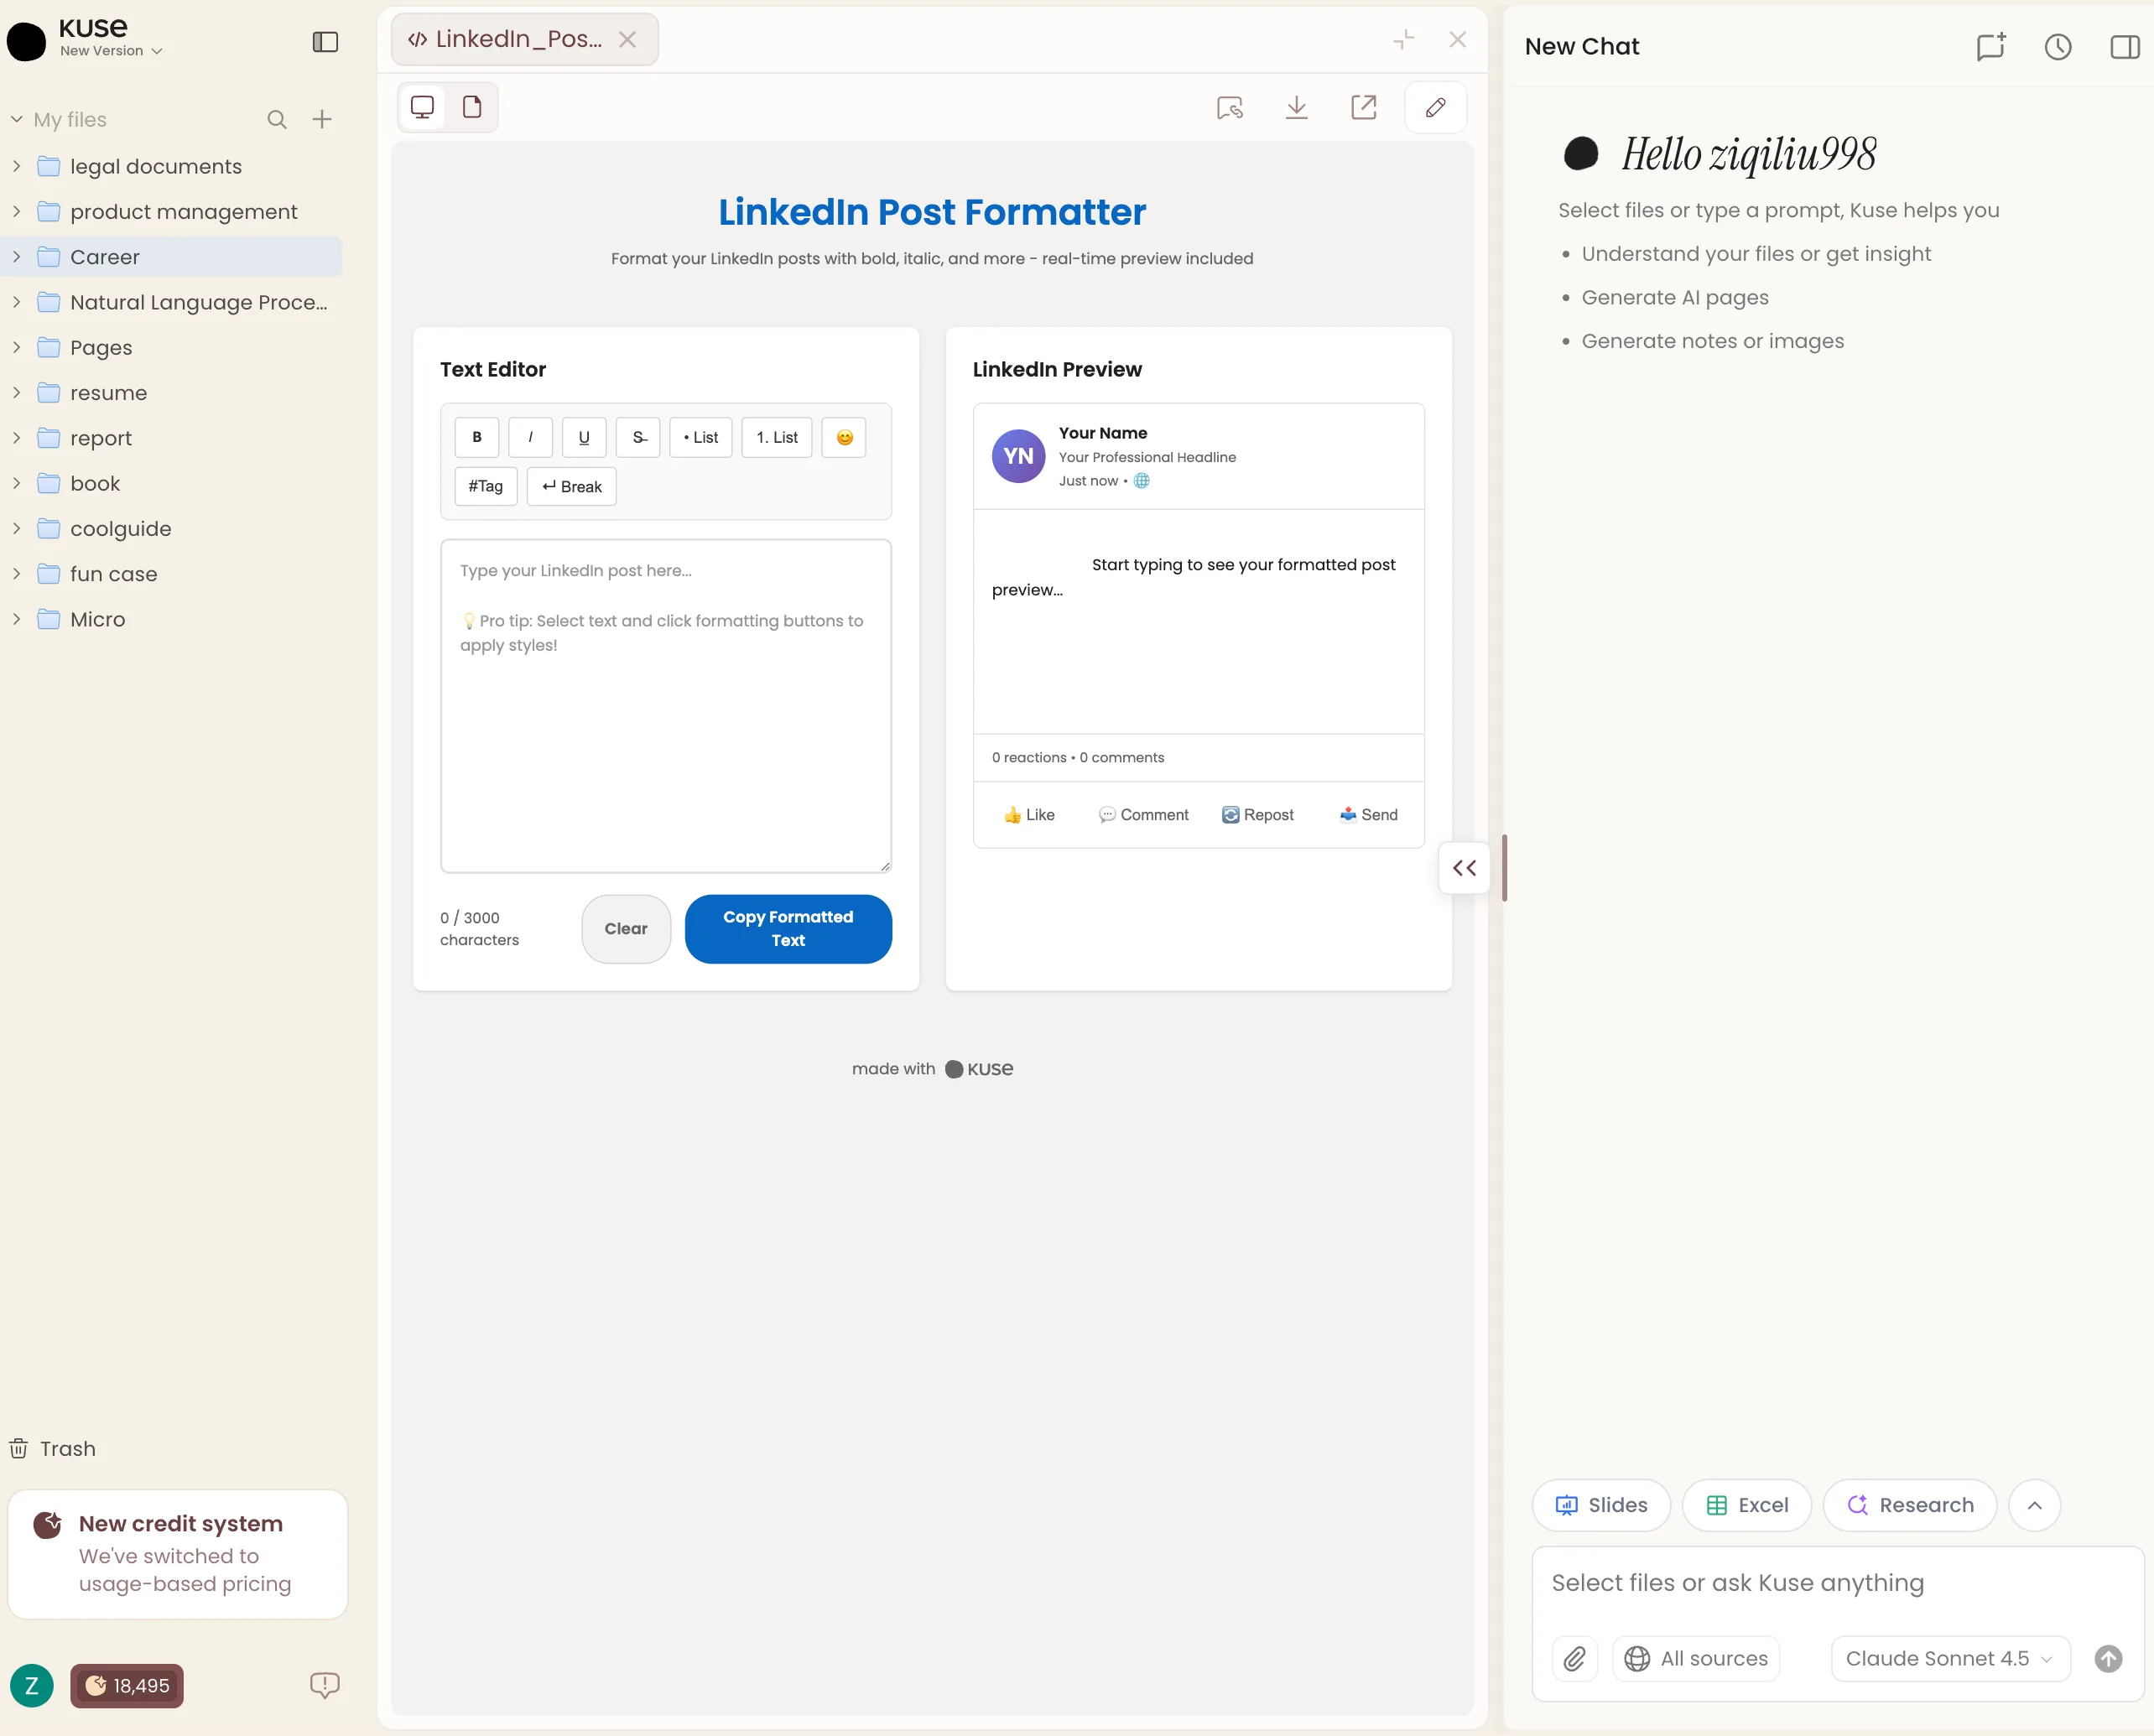Click the select-element cursor icon
2154x1736 pixels.
tap(1229, 107)
